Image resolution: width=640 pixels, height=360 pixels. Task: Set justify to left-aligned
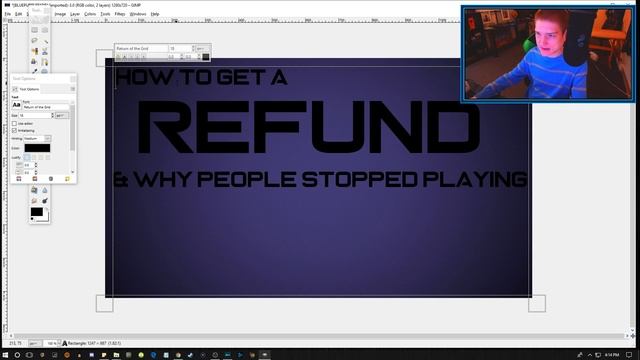click(27, 157)
